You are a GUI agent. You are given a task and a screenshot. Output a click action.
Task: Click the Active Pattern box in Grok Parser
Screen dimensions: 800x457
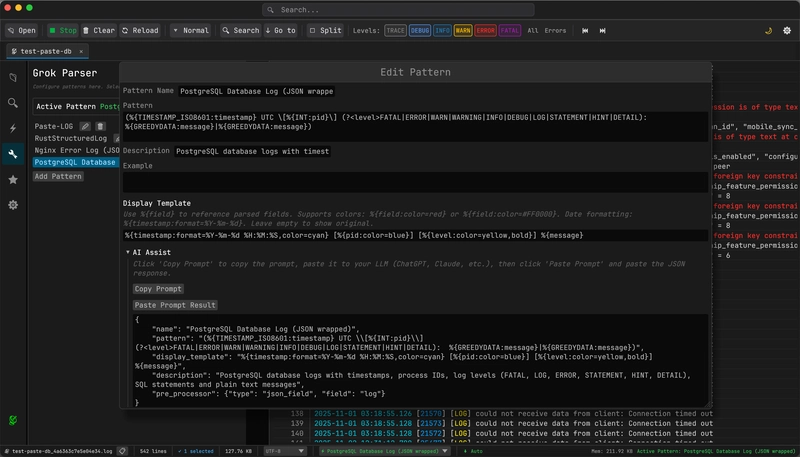coord(77,107)
